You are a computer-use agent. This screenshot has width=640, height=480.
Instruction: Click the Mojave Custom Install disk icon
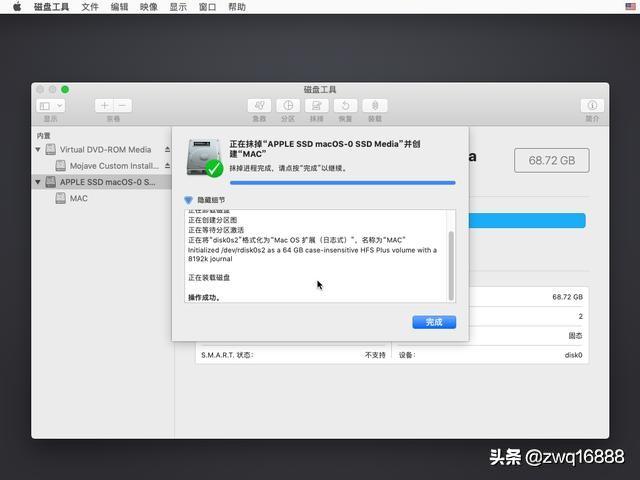(60, 166)
